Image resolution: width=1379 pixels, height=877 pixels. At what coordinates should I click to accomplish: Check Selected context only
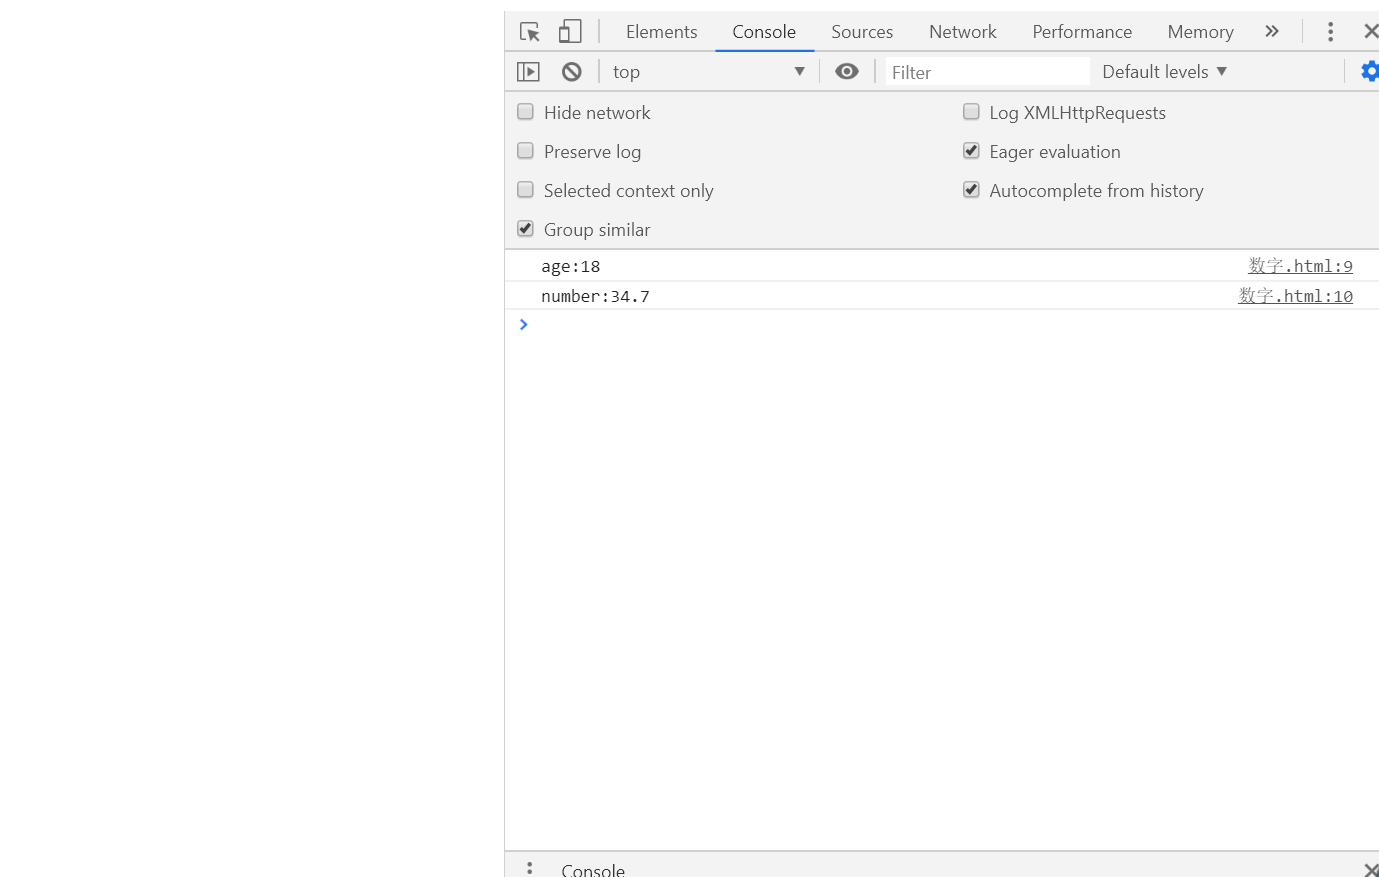point(525,190)
